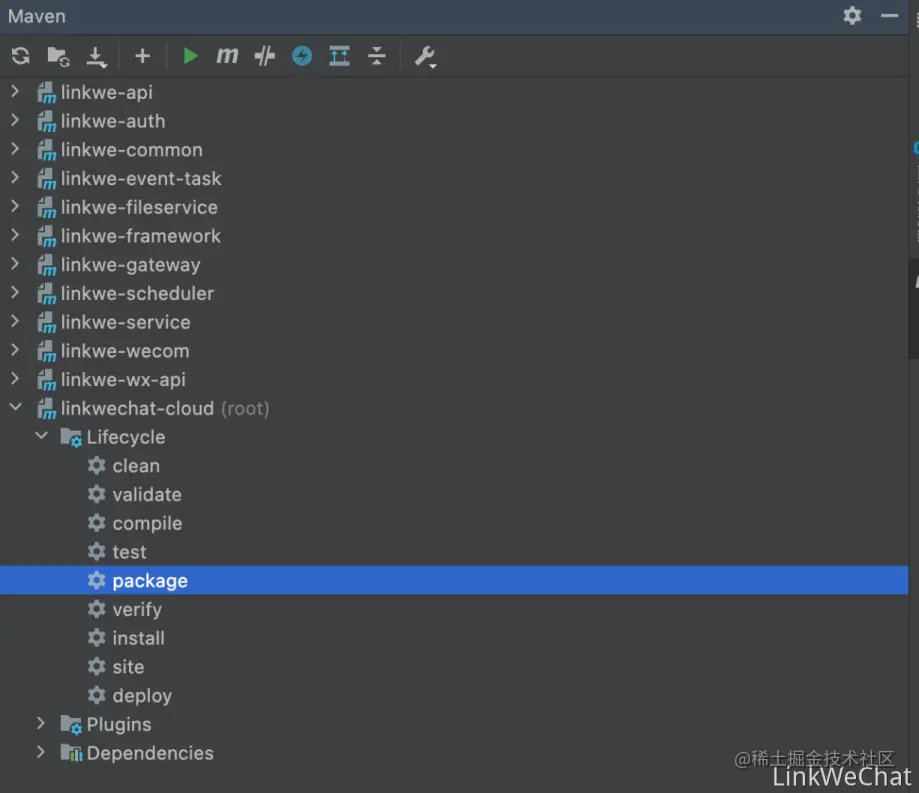Click module icon of linkwechat-cloud
Image resolution: width=919 pixels, height=793 pixels.
[46, 409]
